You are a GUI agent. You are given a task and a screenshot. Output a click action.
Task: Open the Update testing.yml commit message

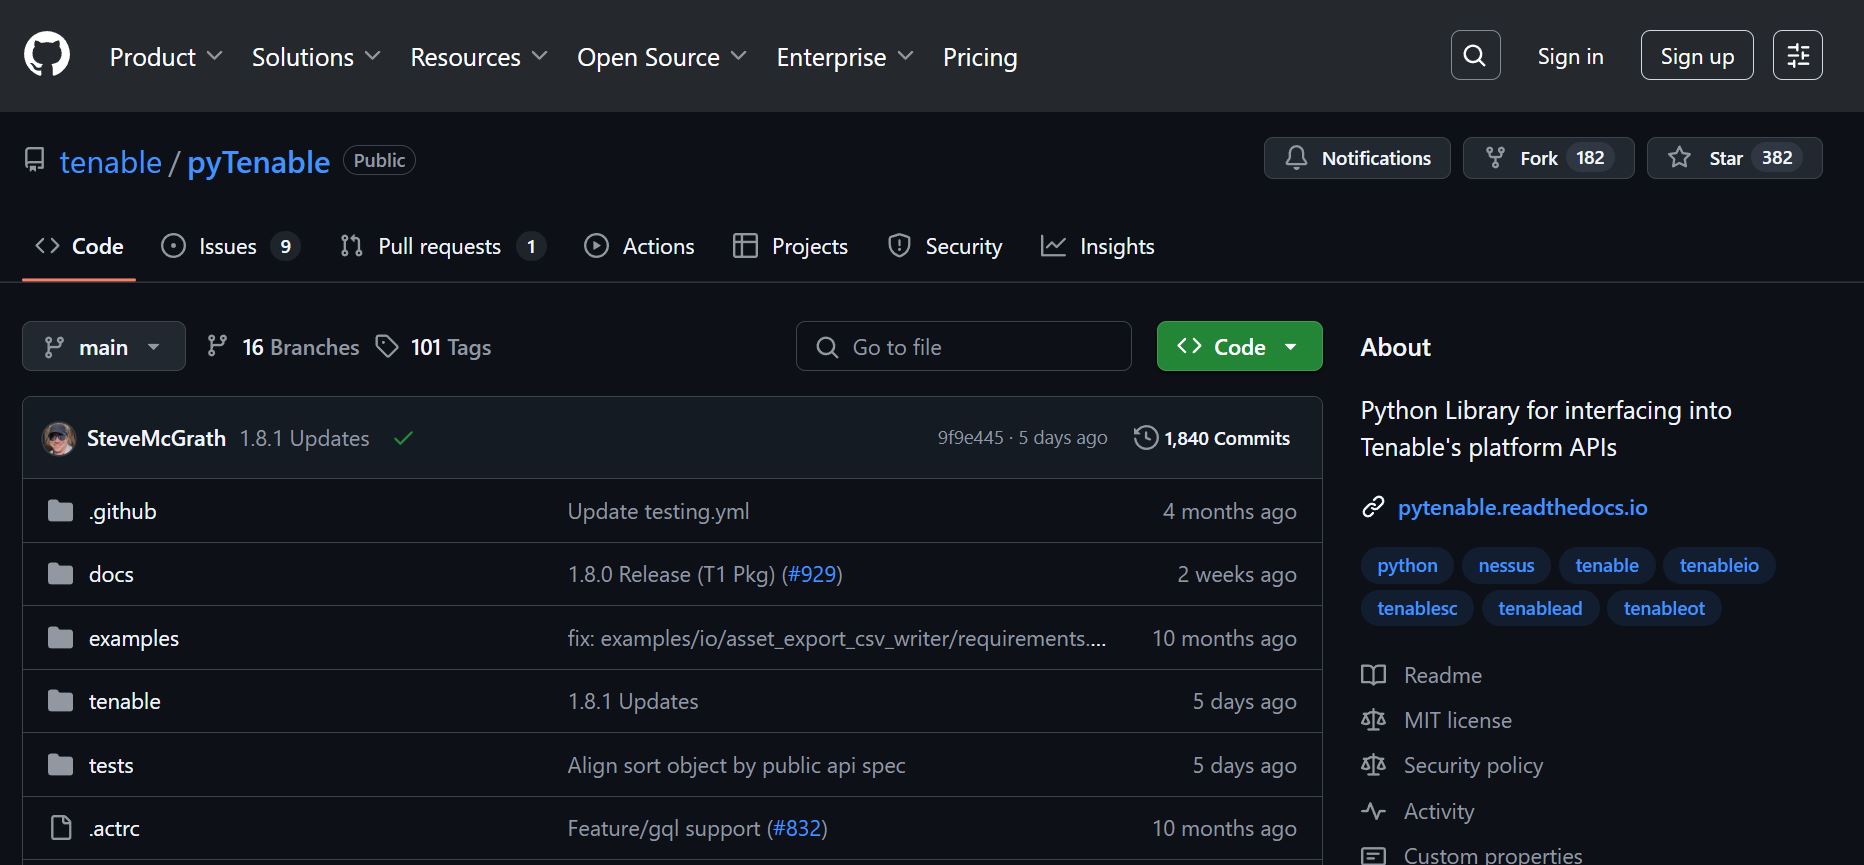(x=658, y=511)
